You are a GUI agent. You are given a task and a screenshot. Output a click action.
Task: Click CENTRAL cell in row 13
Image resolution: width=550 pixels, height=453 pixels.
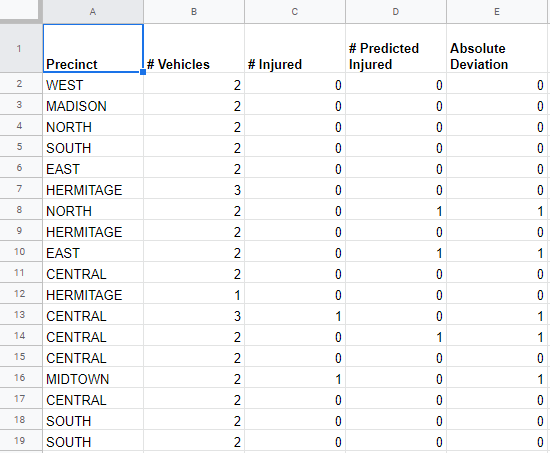(x=93, y=315)
